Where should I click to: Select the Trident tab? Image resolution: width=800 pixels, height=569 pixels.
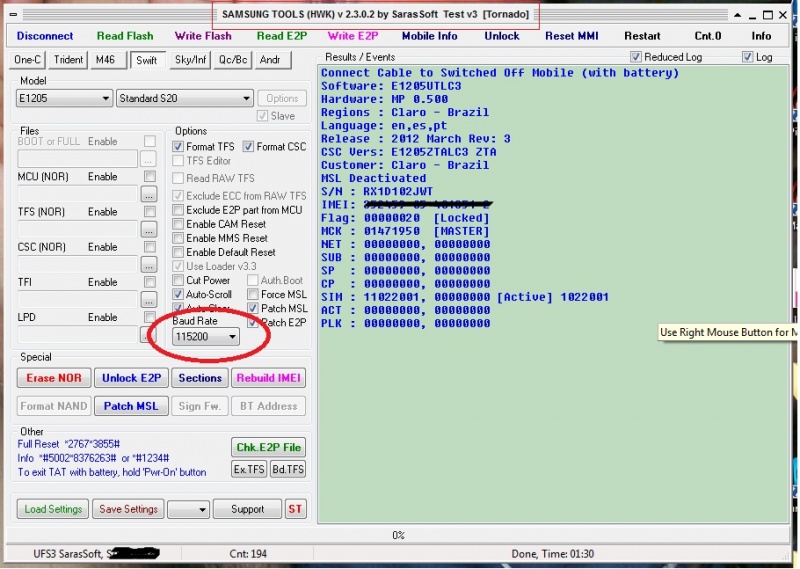pyautogui.click(x=68, y=61)
